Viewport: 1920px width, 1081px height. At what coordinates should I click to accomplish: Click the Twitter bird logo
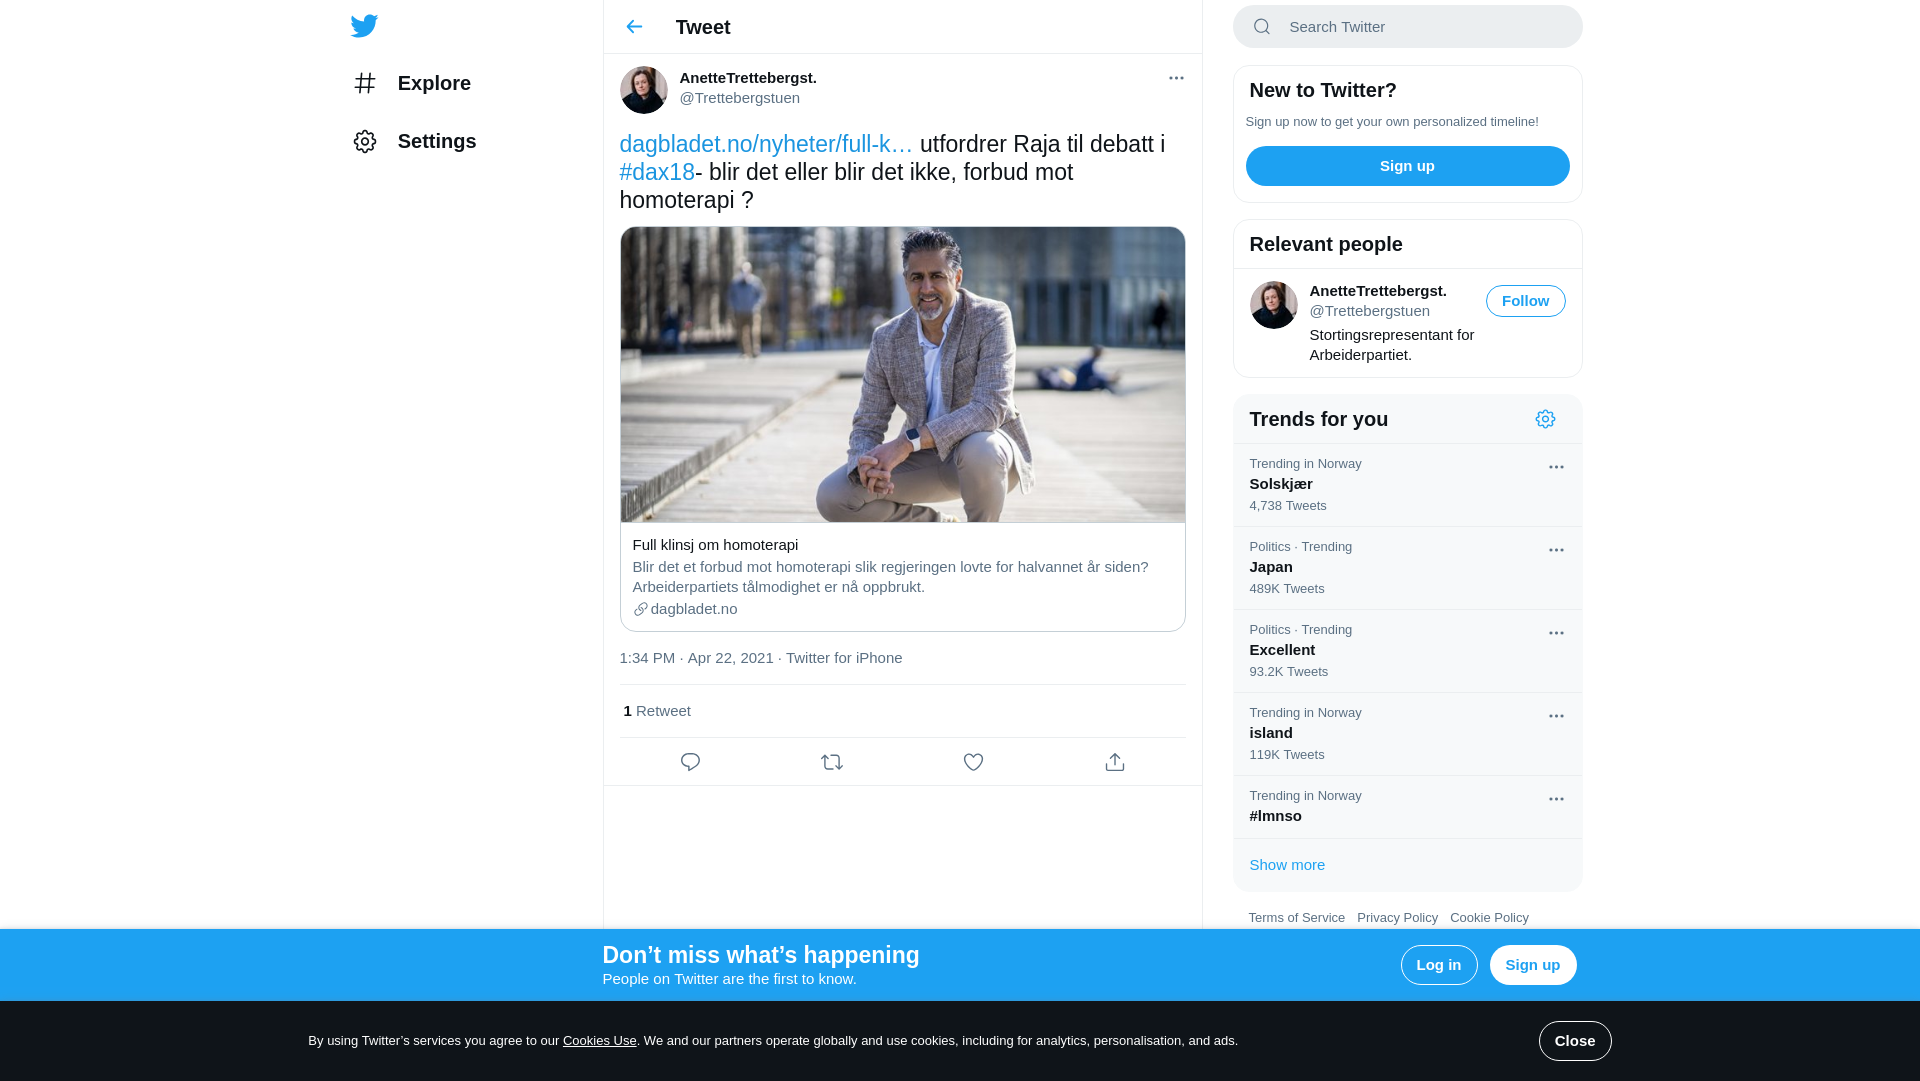point(364,26)
